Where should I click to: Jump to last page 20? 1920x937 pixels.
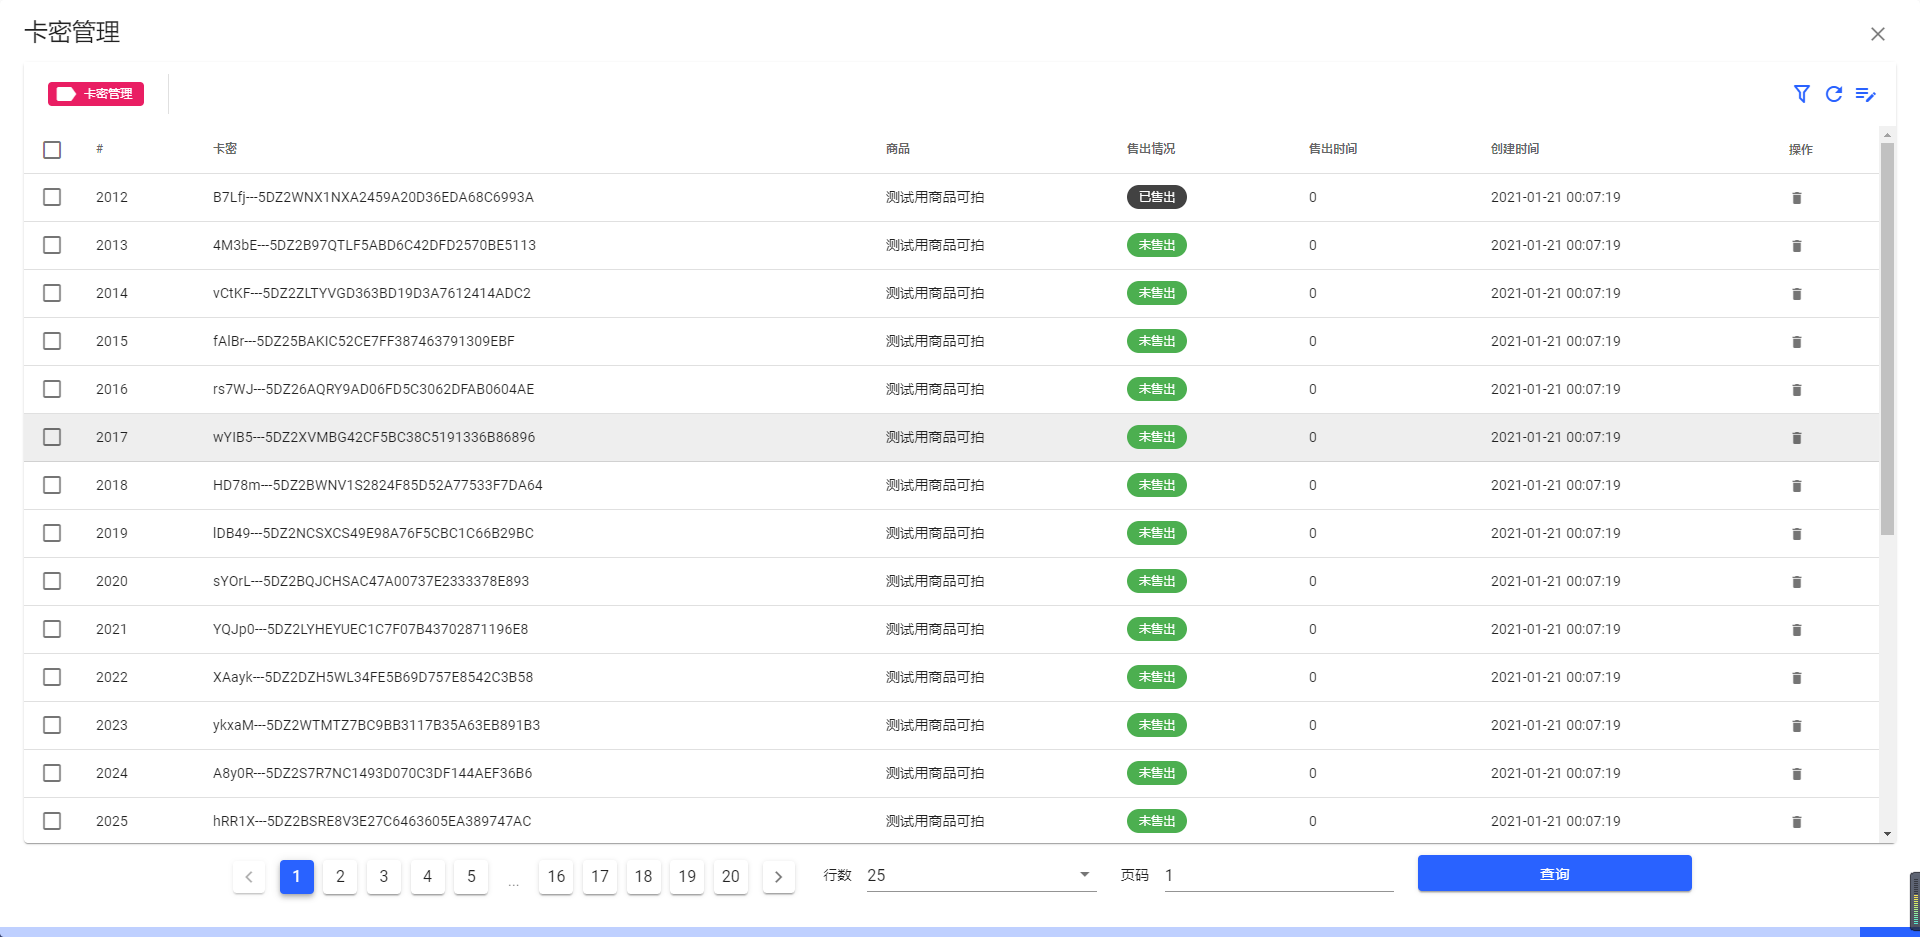point(731,877)
